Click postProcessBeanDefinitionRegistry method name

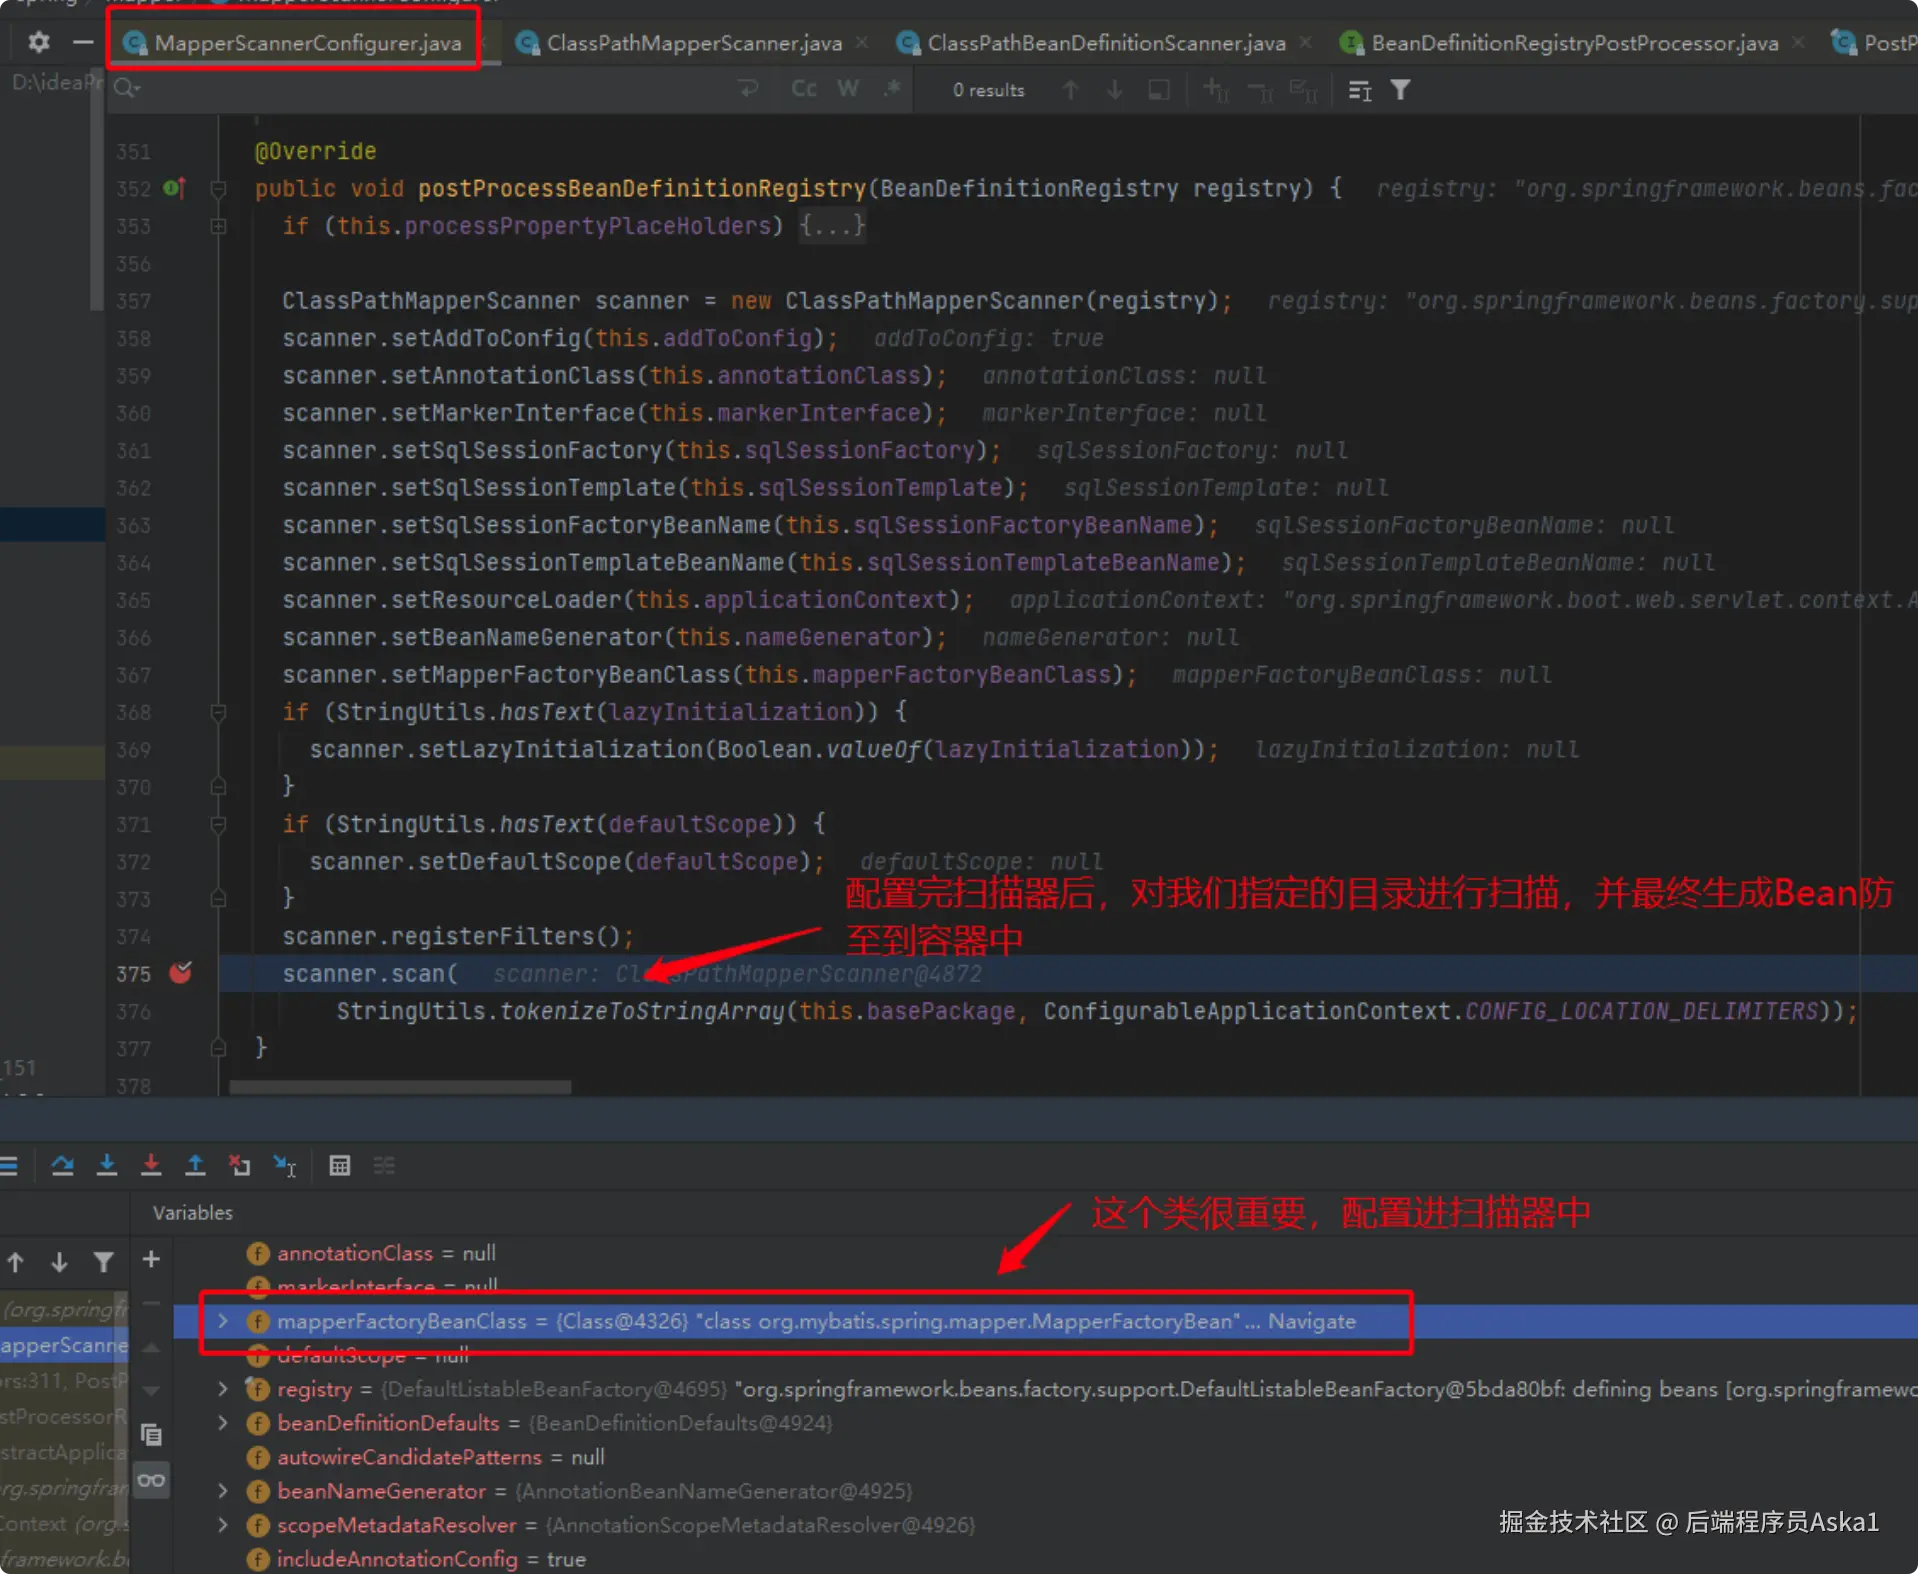click(642, 188)
